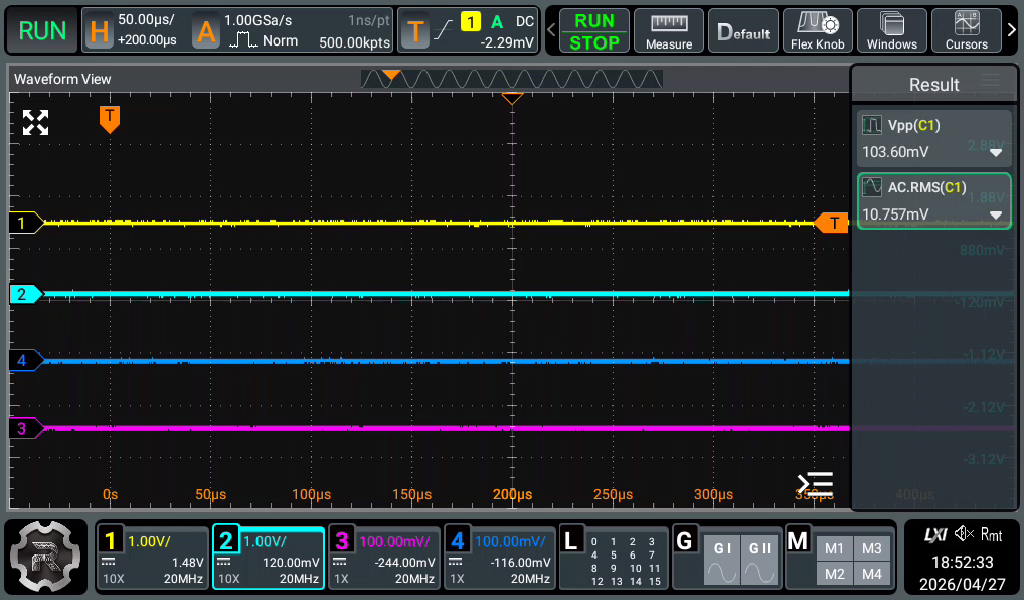Image resolution: width=1024 pixels, height=600 pixels.
Task: Toggle channel 4 blue on/off
Action: pyautogui.click(x=500, y=558)
